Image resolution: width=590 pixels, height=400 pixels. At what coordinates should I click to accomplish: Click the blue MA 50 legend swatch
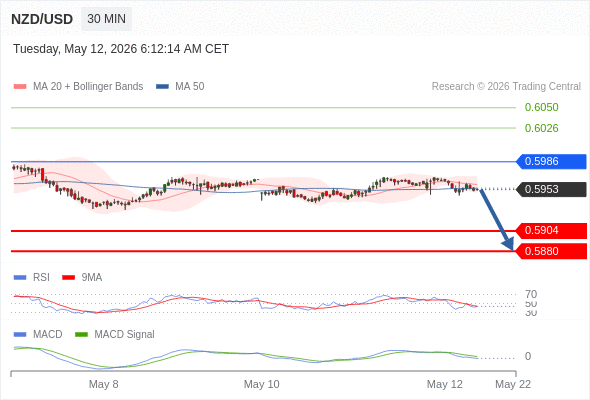(x=162, y=87)
